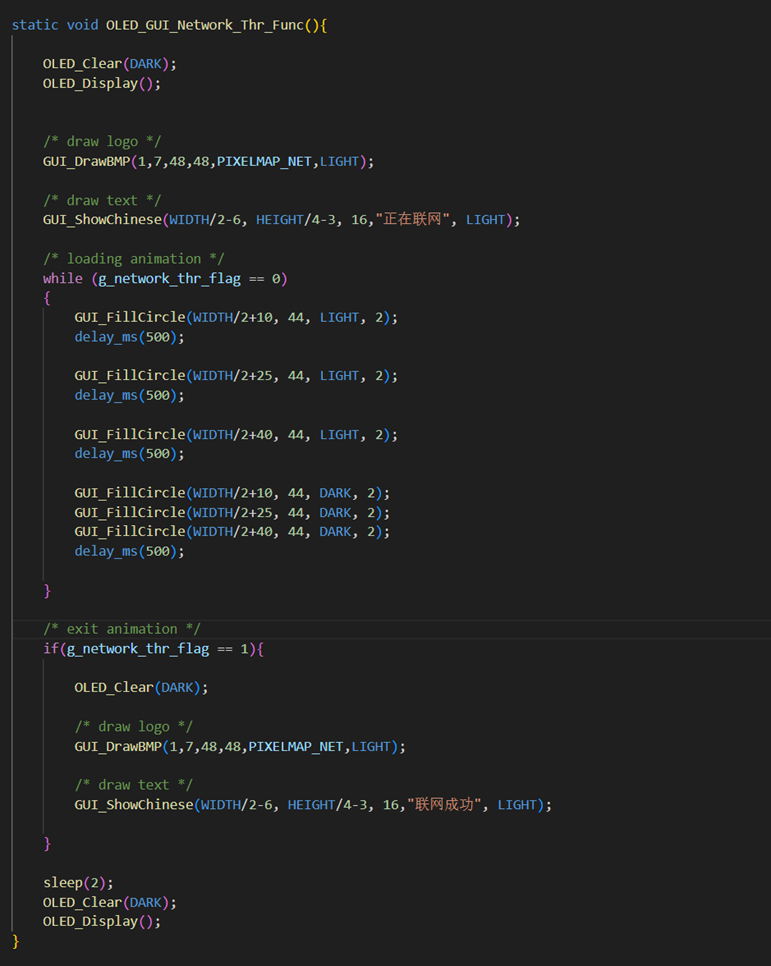The height and width of the screenshot is (966, 771).
Task: Click the function name OLED_GUI_Network_Thr_Func
Action: pos(205,25)
